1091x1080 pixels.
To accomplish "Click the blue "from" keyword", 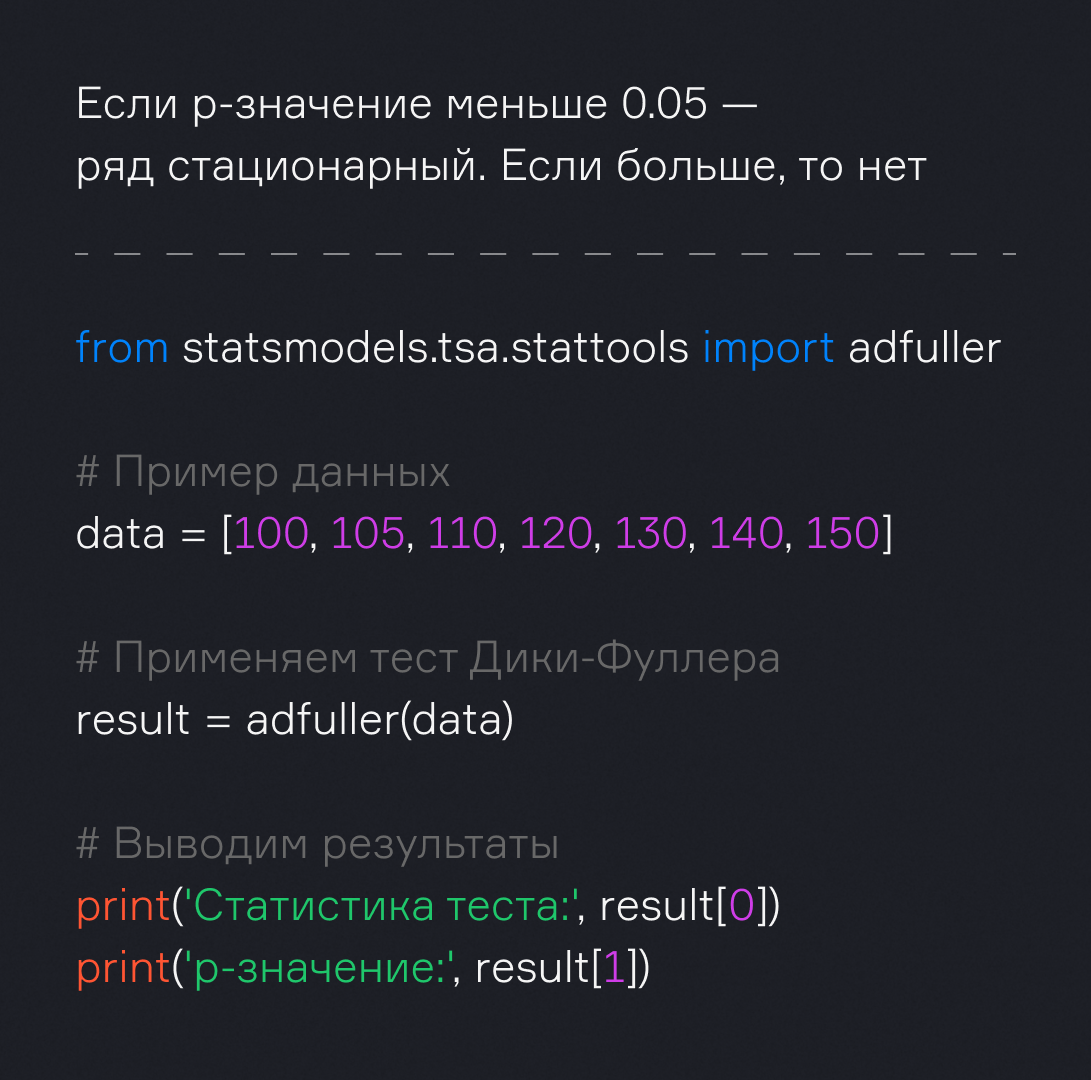I will point(122,348).
